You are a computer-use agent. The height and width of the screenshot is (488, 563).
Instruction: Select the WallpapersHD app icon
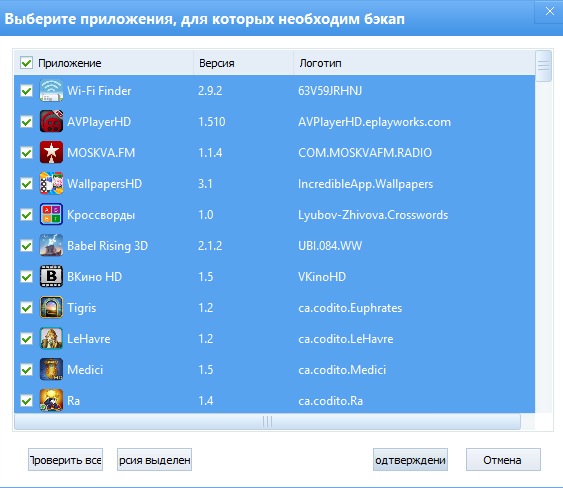point(51,183)
